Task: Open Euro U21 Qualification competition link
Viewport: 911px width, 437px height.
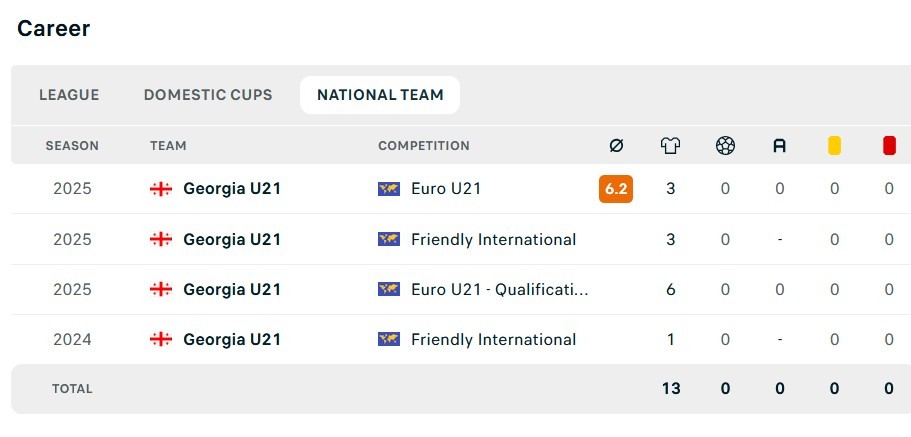Action: [499, 289]
